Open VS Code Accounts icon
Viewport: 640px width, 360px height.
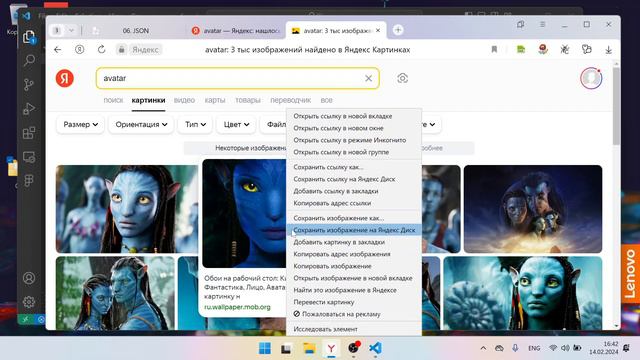pyautogui.click(x=29, y=278)
